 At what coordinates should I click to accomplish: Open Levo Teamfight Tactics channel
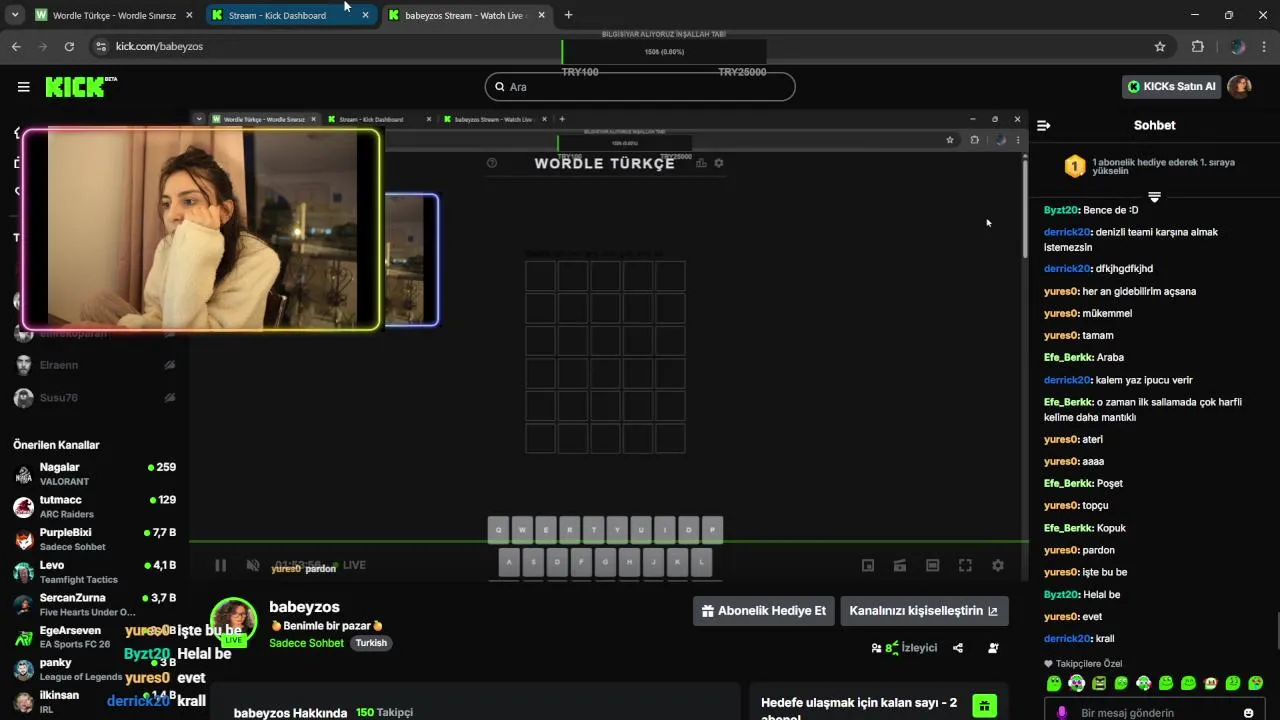[x=95, y=572]
